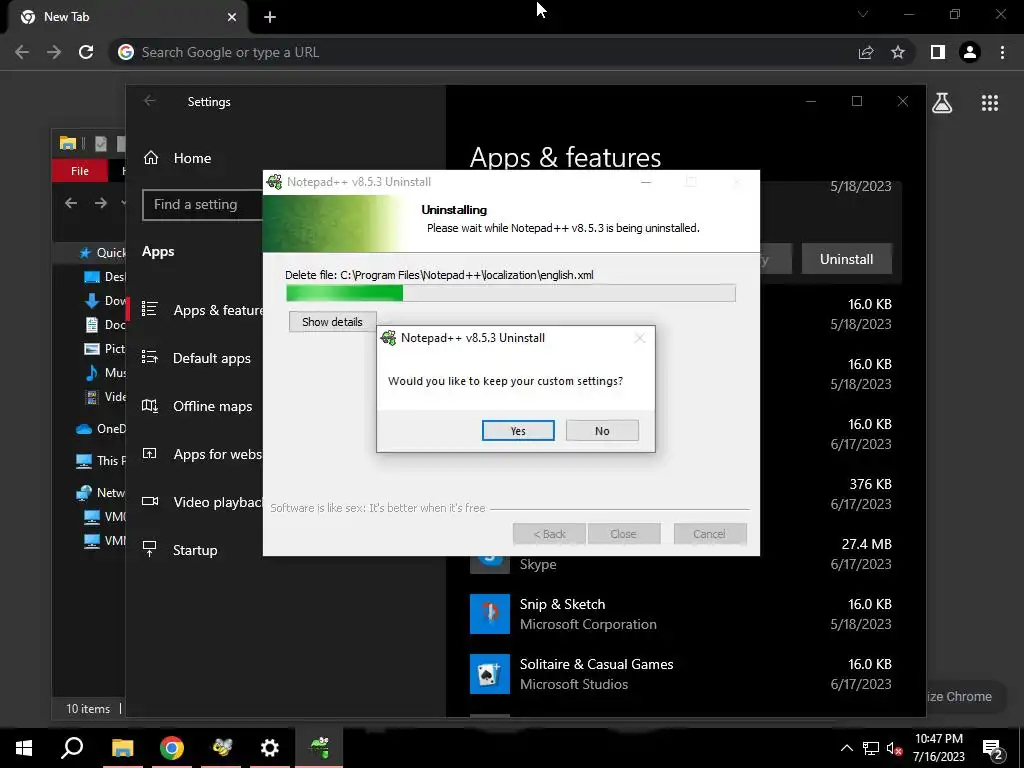The height and width of the screenshot is (768, 1024).
Task: Select Startup in Settings sidebar
Action: [195, 550]
